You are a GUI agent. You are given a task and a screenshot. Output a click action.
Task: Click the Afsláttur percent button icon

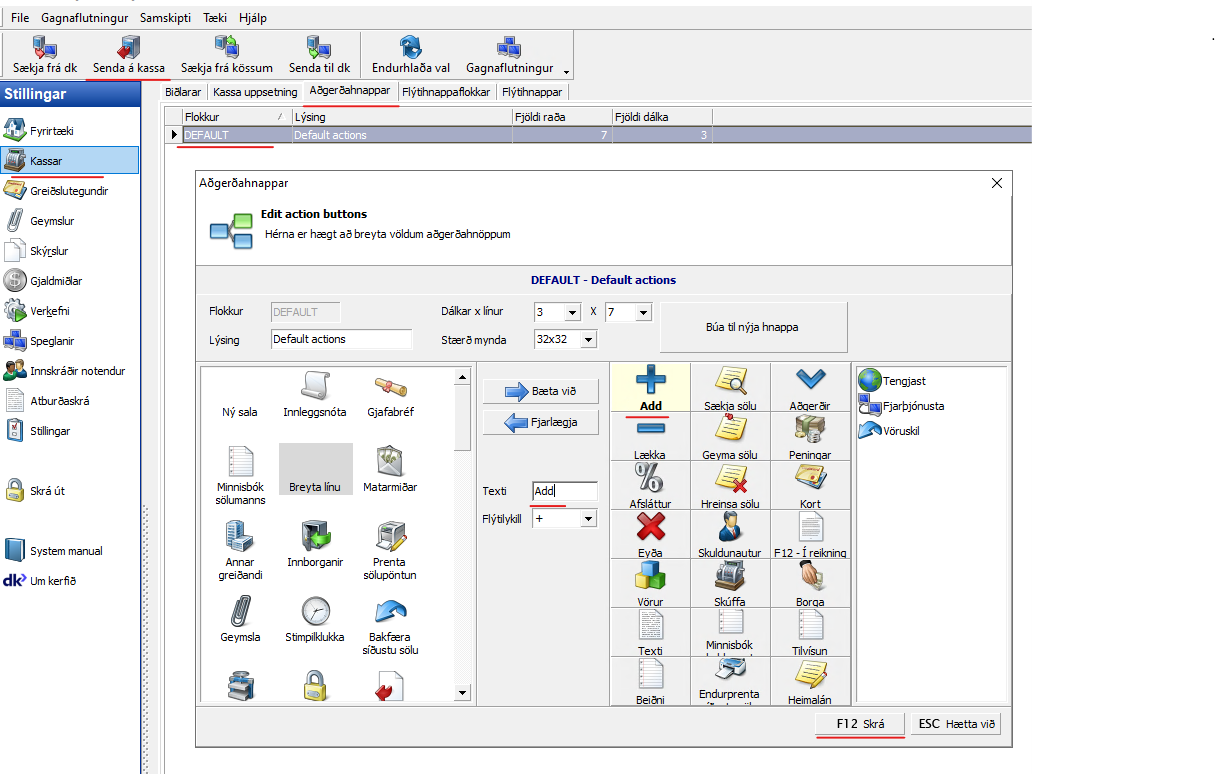coord(650,478)
